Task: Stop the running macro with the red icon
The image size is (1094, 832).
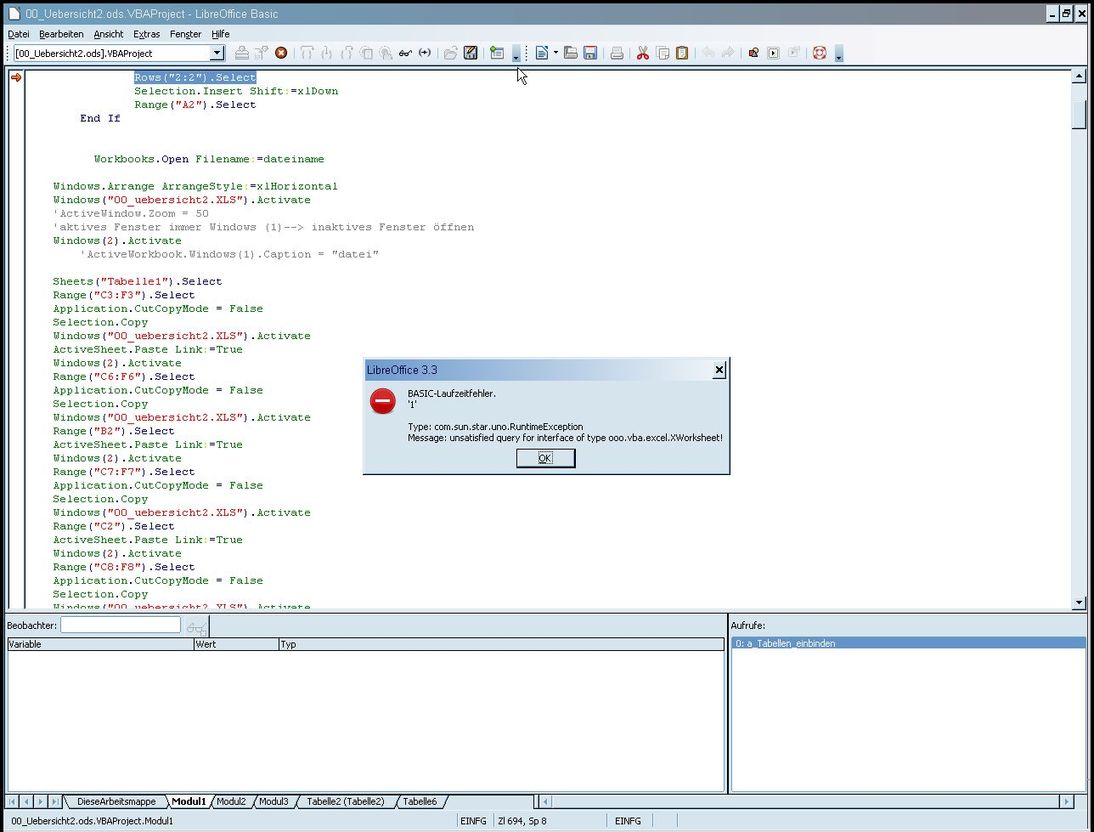Action: click(x=281, y=53)
